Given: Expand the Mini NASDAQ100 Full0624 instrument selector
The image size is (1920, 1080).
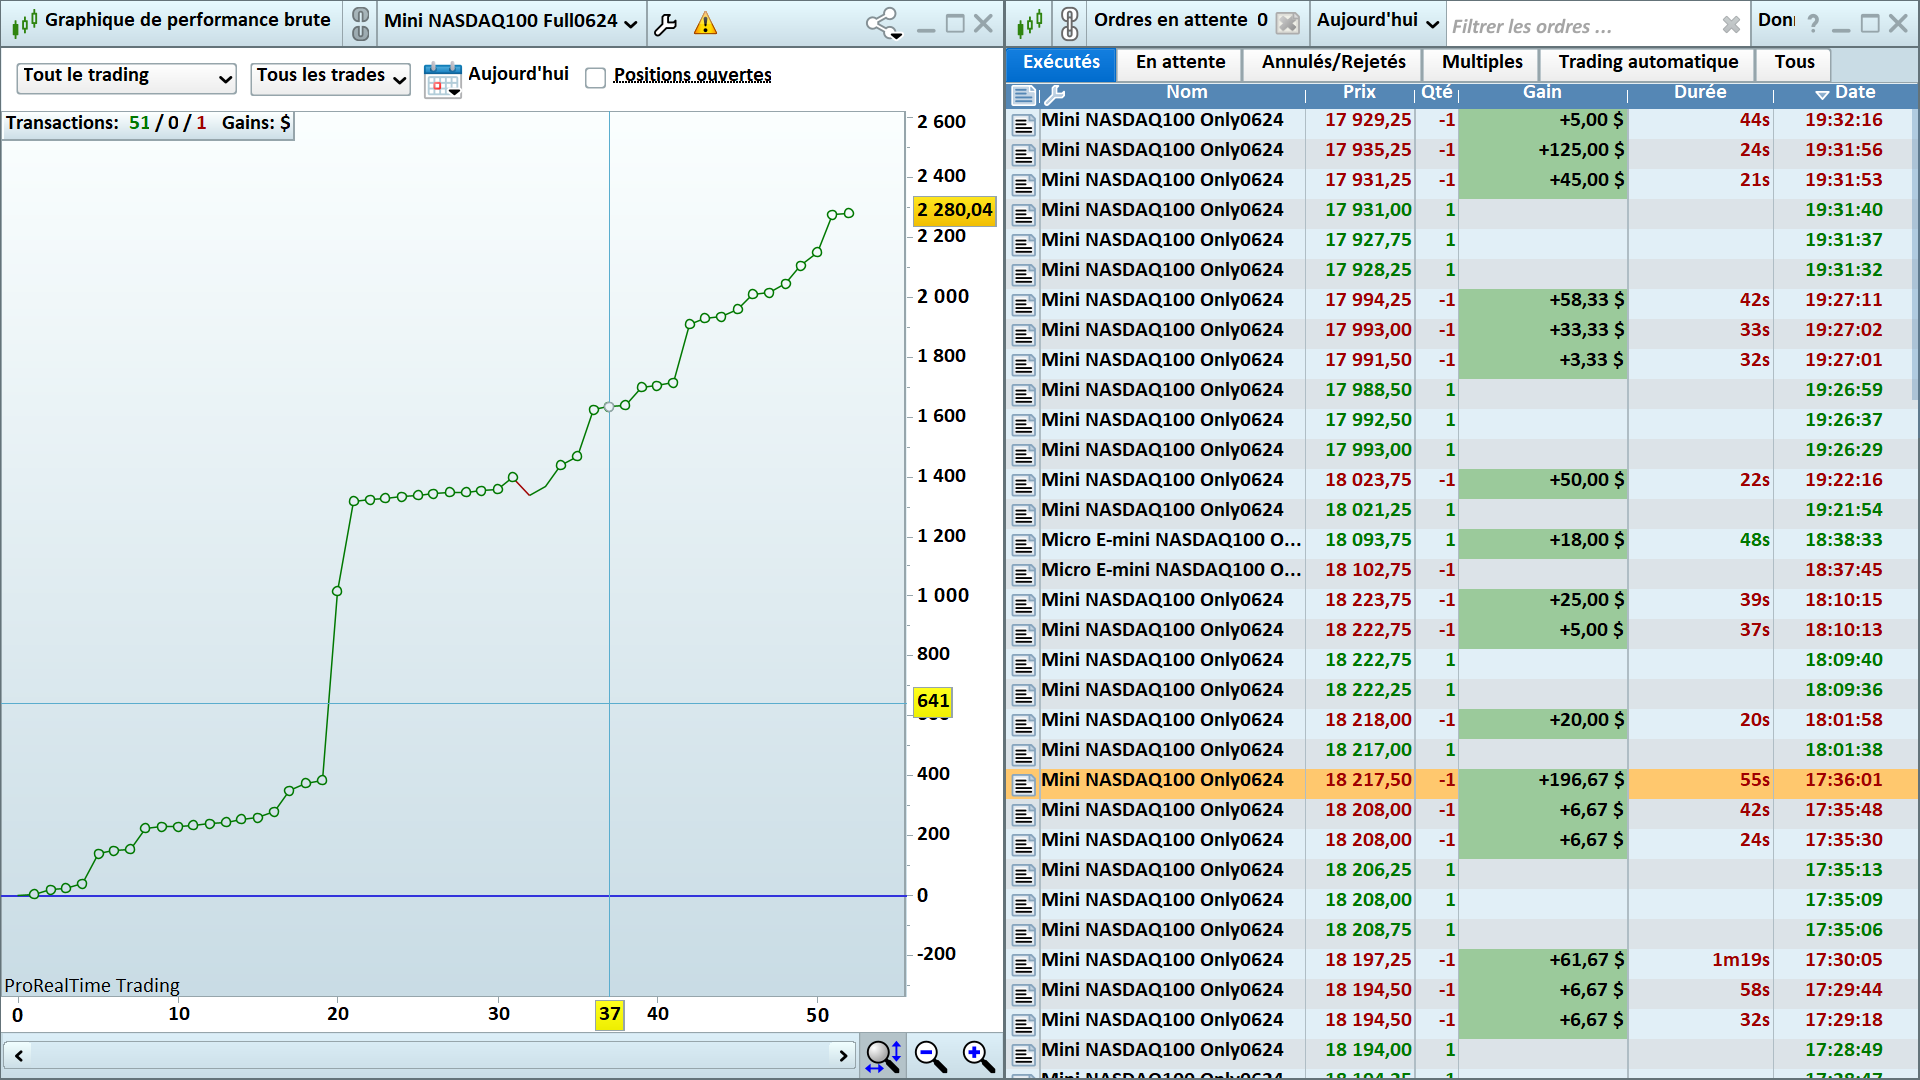Looking at the screenshot, I should 510,22.
